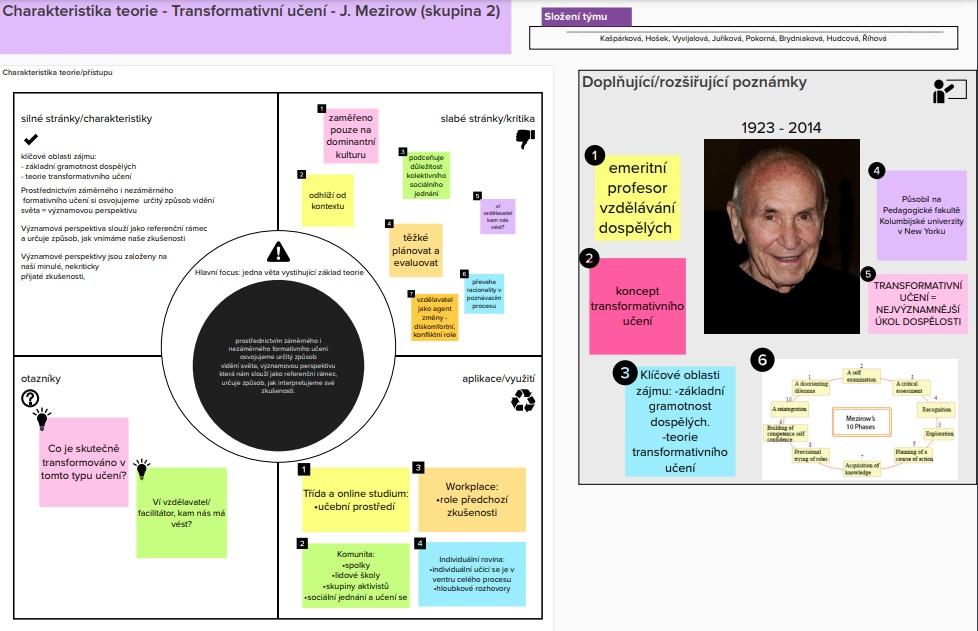
Task: Select the lightbulb icon above green facilitátor note
Action: [142, 468]
